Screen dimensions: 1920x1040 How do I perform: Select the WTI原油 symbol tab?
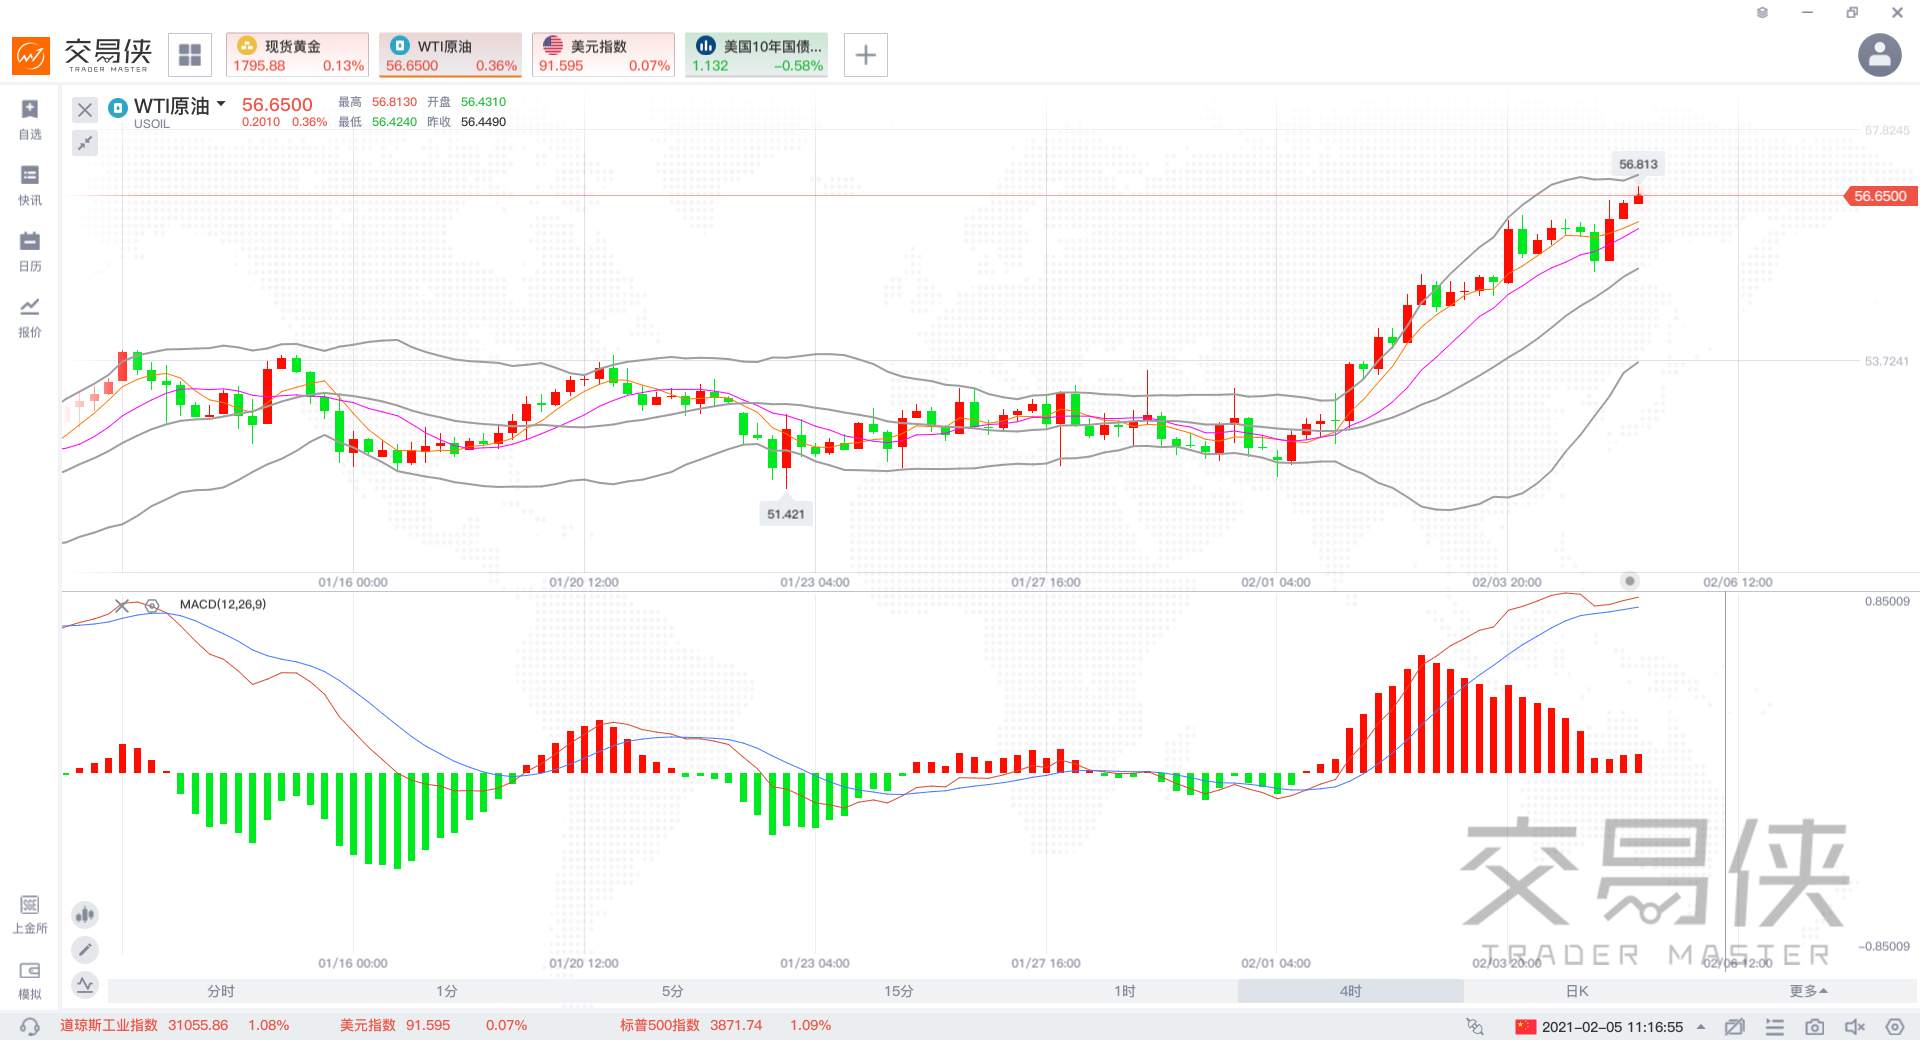click(451, 55)
